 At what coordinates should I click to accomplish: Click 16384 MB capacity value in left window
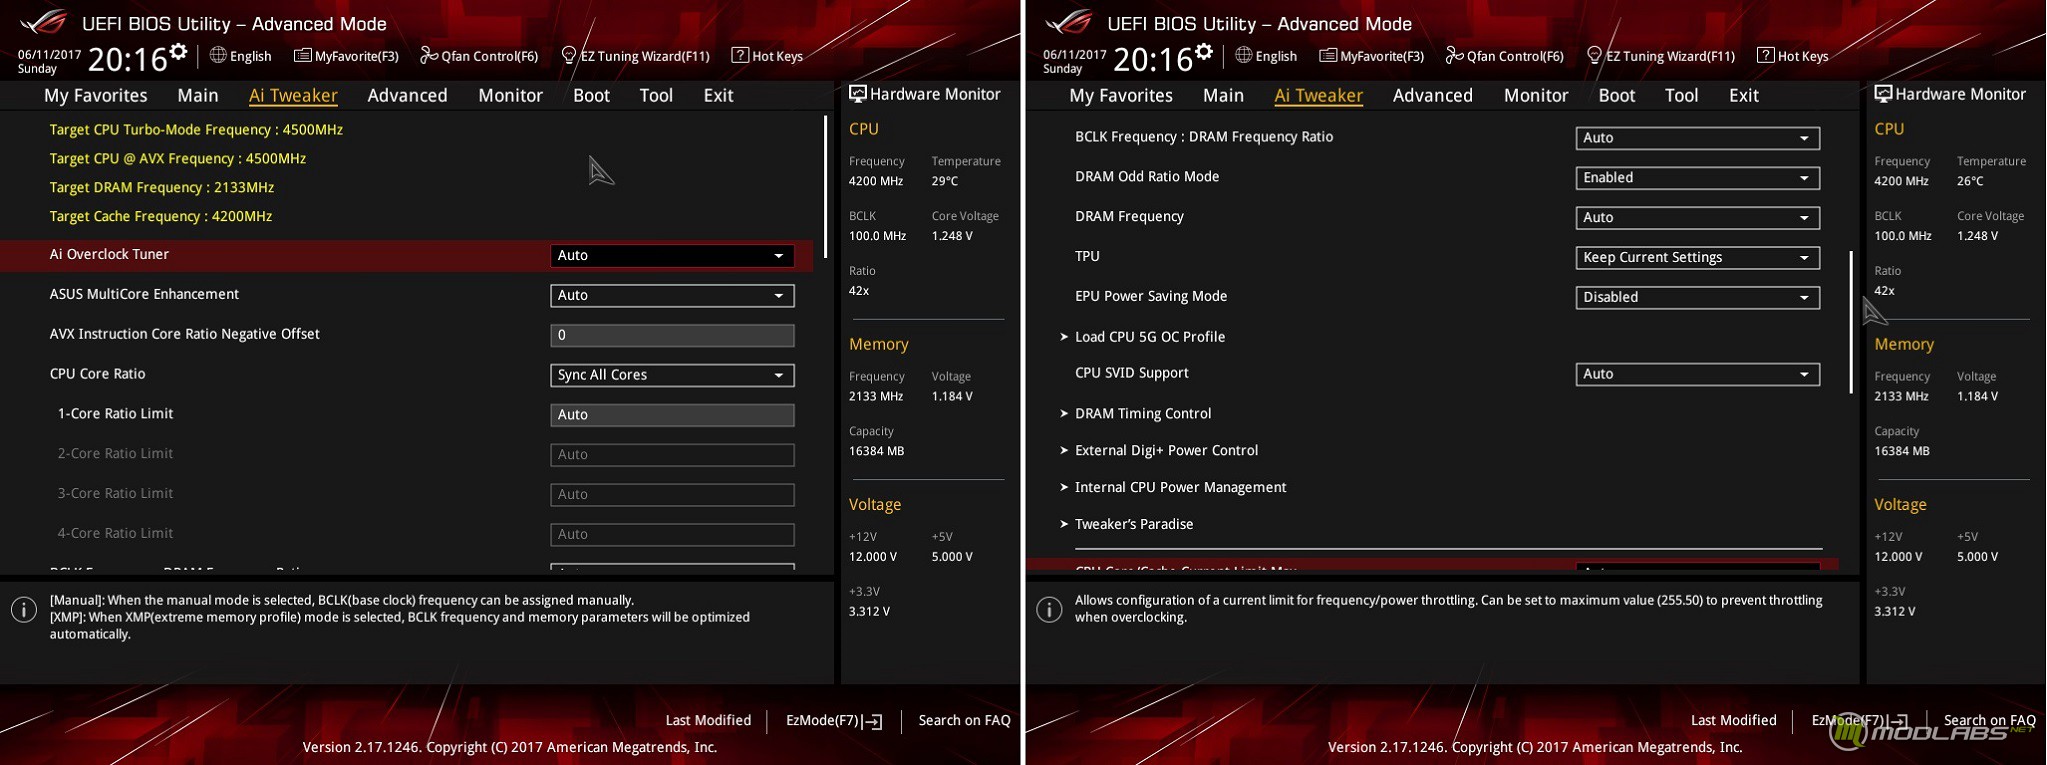pyautogui.click(x=876, y=451)
